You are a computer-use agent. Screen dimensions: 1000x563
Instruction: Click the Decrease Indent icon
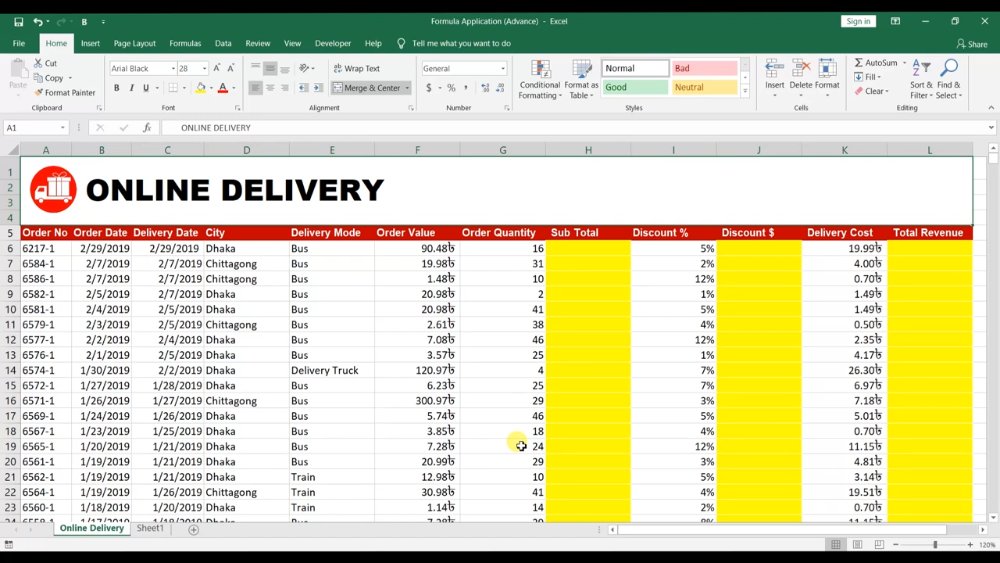pyautogui.click(x=304, y=88)
